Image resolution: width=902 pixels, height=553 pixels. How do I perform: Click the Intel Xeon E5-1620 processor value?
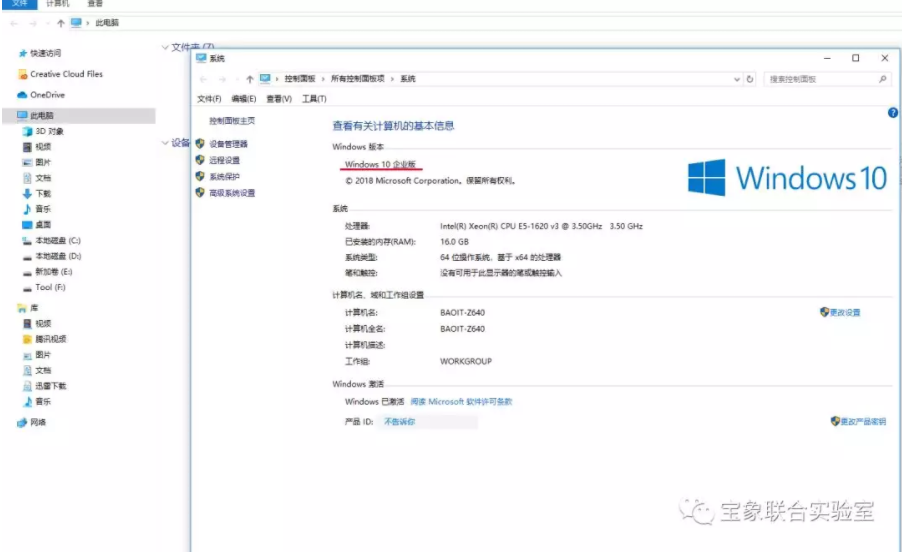coord(541,226)
